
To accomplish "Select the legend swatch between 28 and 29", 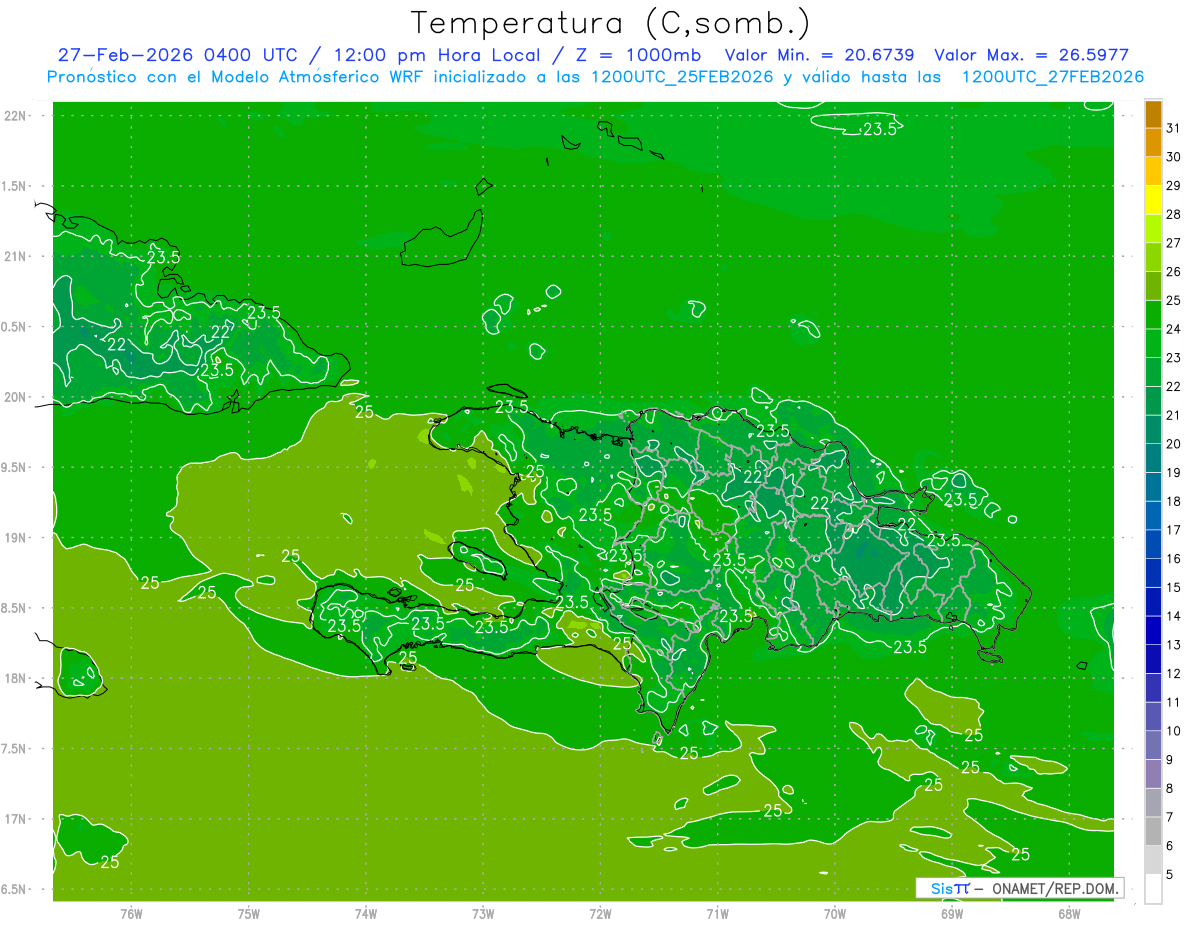I will [x=1154, y=201].
